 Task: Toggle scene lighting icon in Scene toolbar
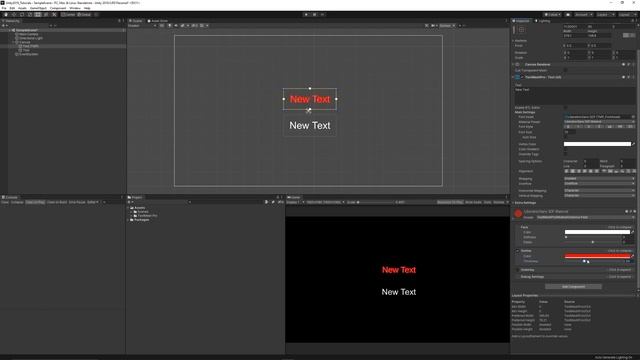coord(169,26)
